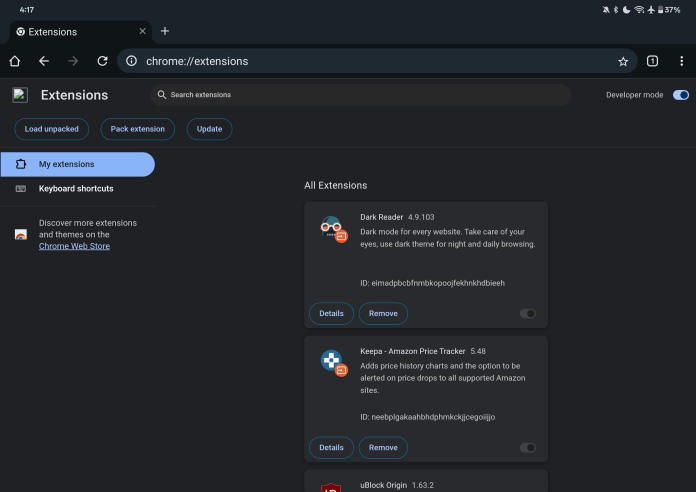Click the Pack extension button
The width and height of the screenshot is (696, 492).
click(138, 129)
